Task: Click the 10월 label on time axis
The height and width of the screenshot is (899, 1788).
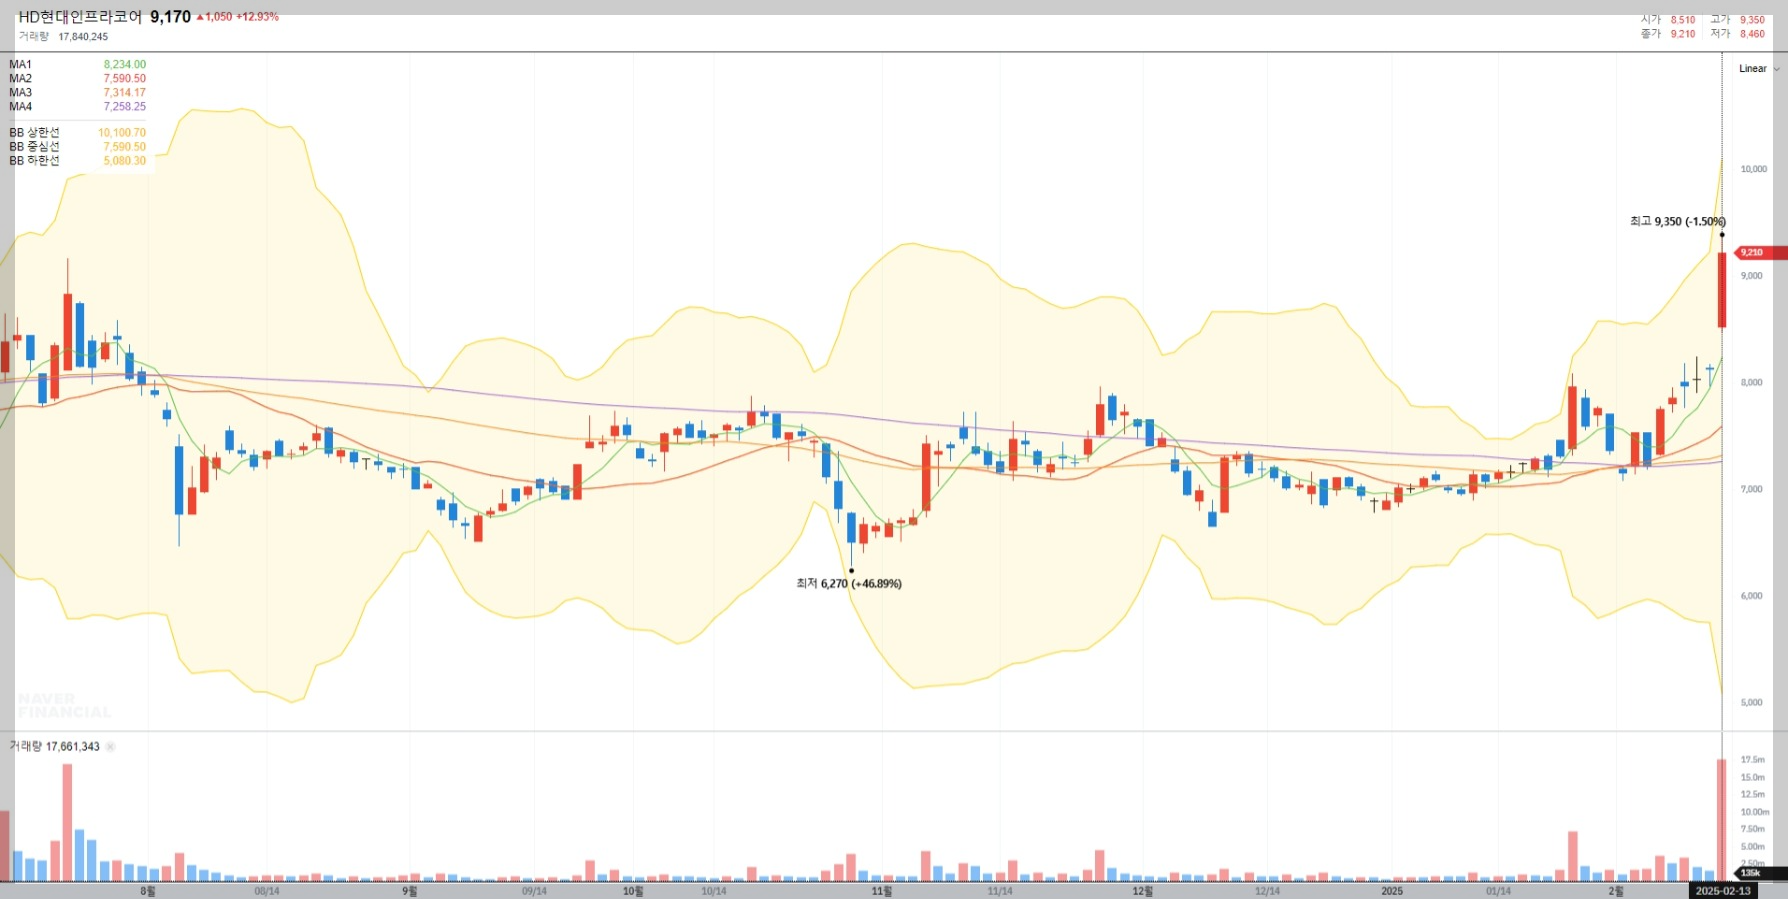Action: (x=633, y=891)
